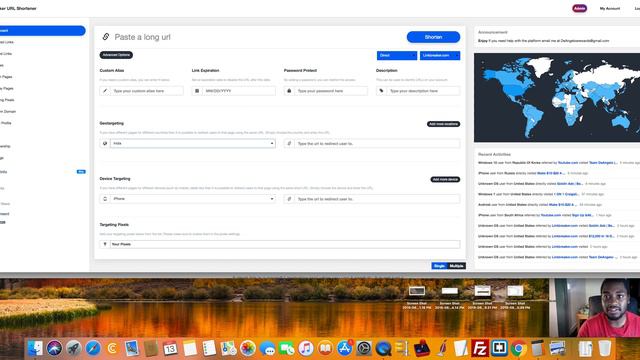Click the link icon in the Device Targeting redirect field
640x360 pixels.
coord(289,199)
